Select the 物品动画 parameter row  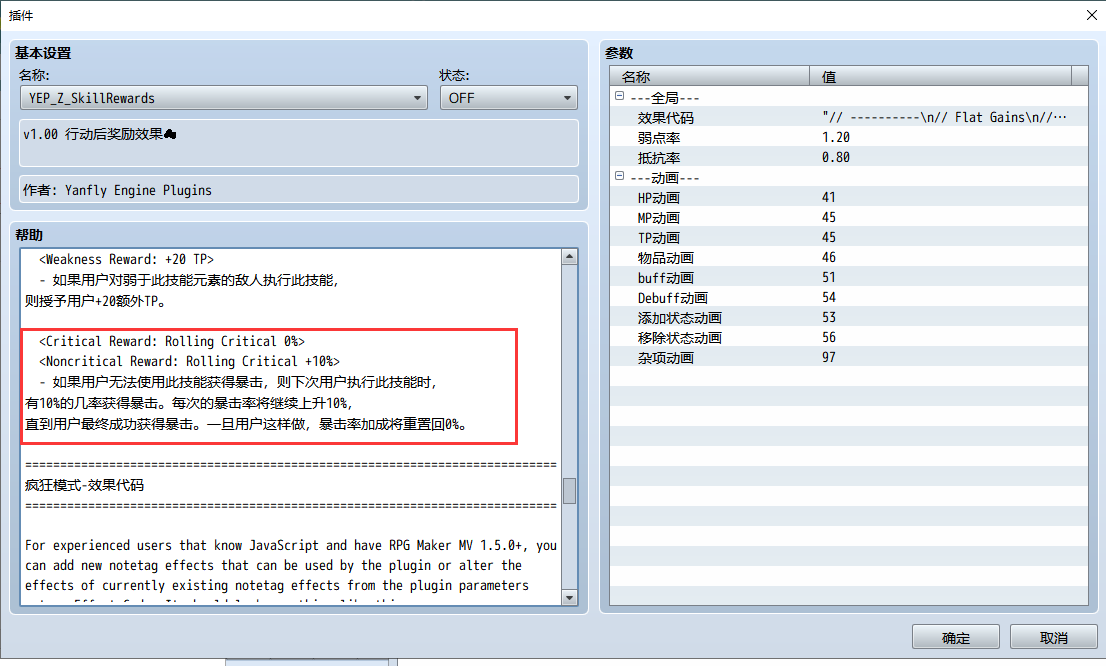[x=849, y=258]
